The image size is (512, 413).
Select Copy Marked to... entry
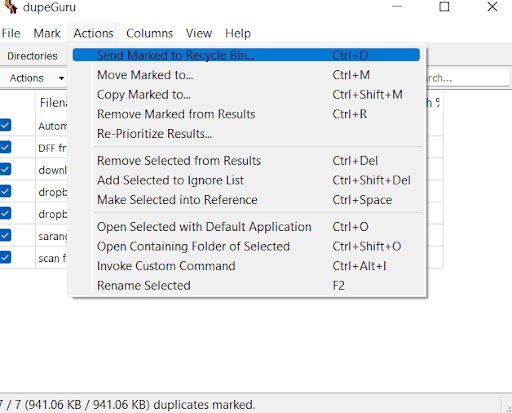click(x=246, y=94)
